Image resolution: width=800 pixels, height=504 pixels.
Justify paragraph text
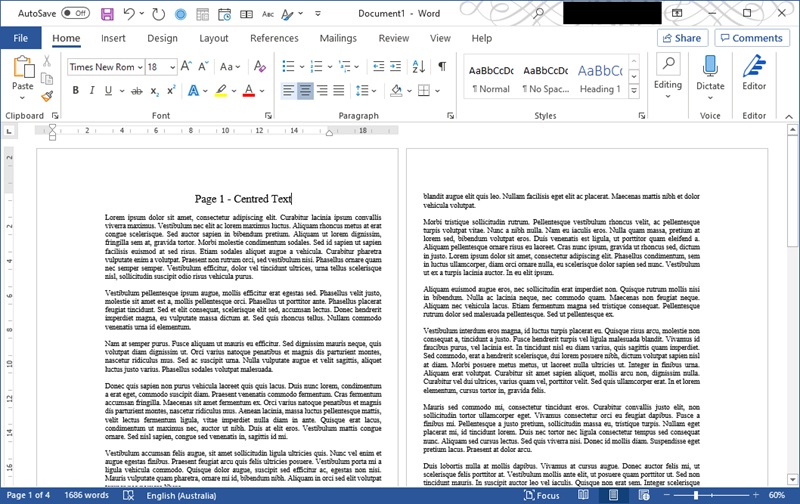click(339, 90)
